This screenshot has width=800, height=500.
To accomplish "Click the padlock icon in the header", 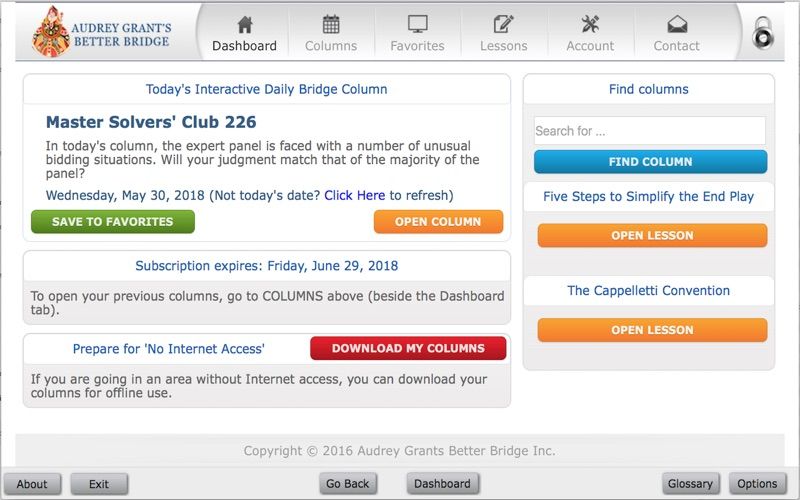I will point(763,33).
